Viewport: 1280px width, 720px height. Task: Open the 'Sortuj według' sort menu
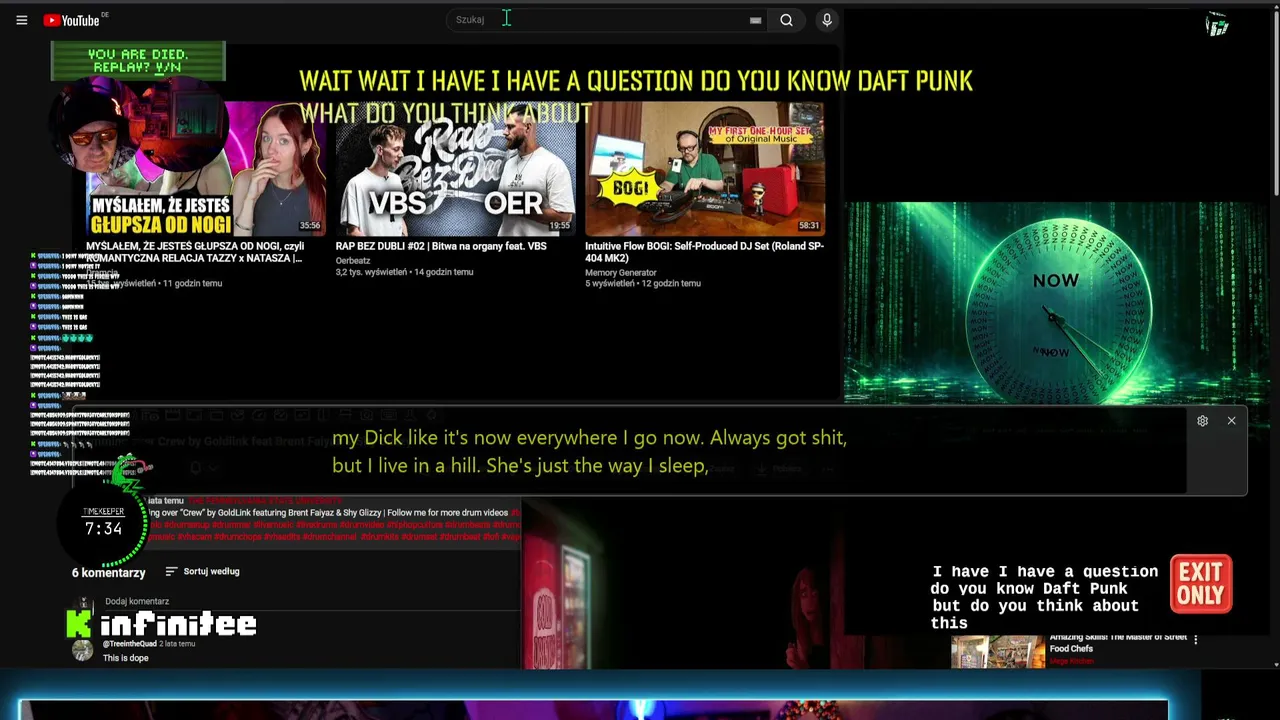pyautogui.click(x=202, y=572)
